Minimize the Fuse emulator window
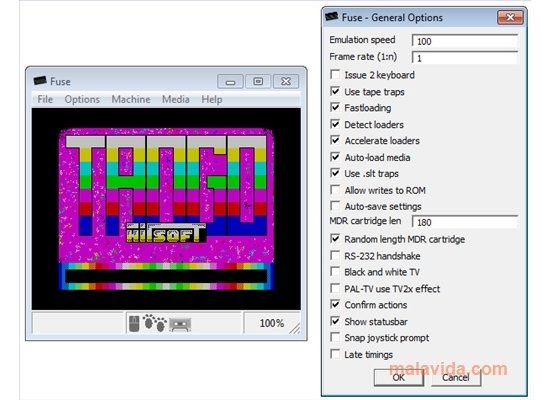The image size is (550, 400). [x=230, y=82]
